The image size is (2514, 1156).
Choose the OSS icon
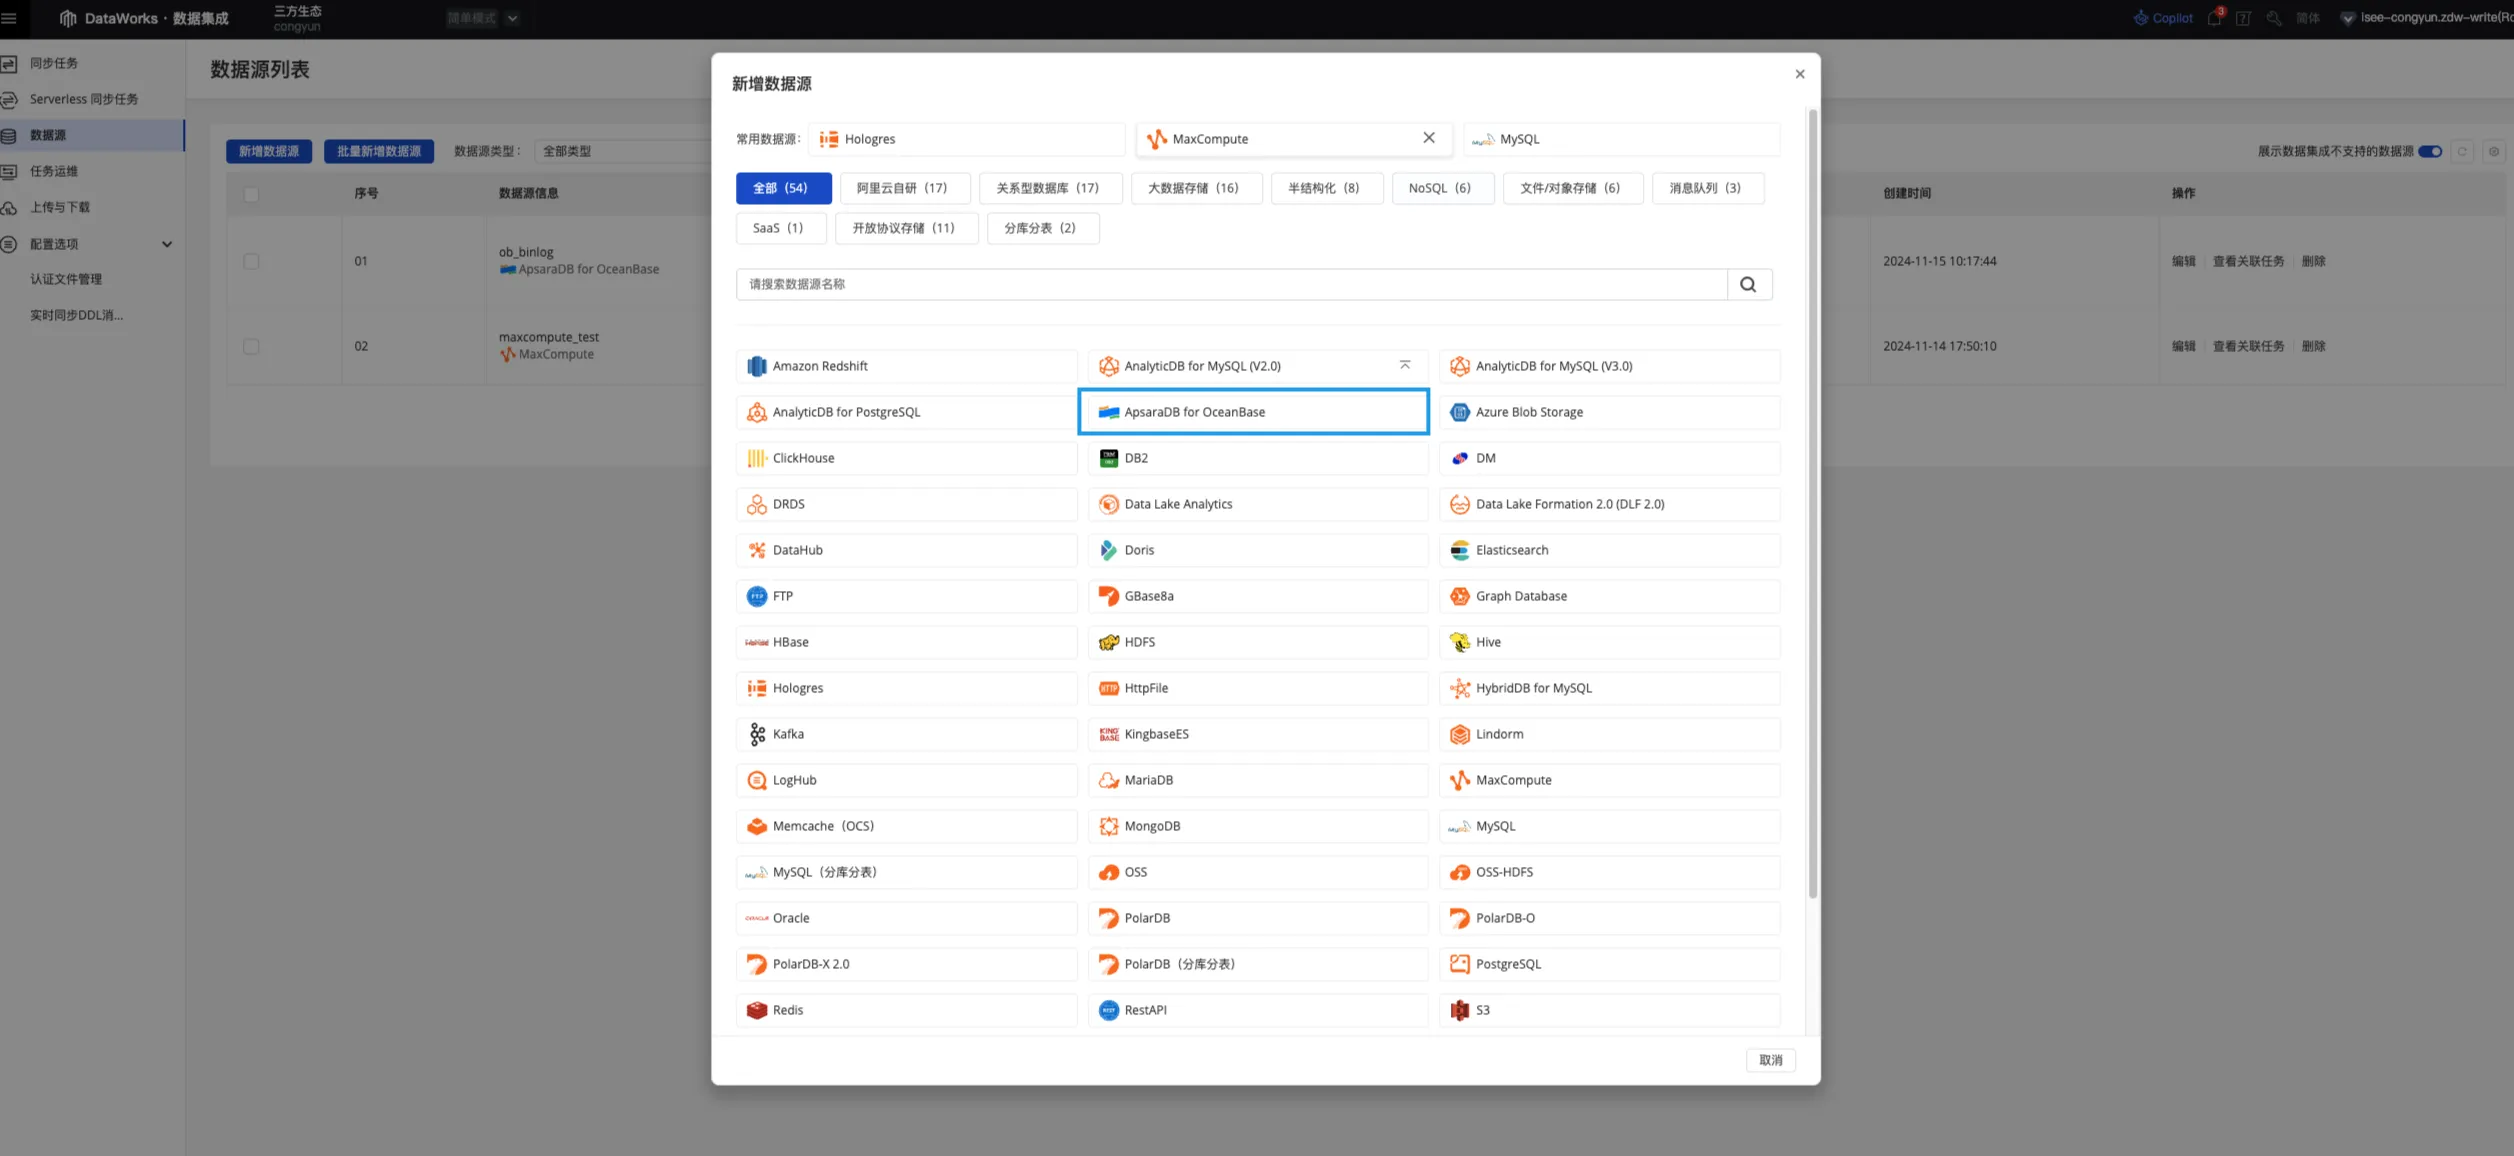(1108, 872)
